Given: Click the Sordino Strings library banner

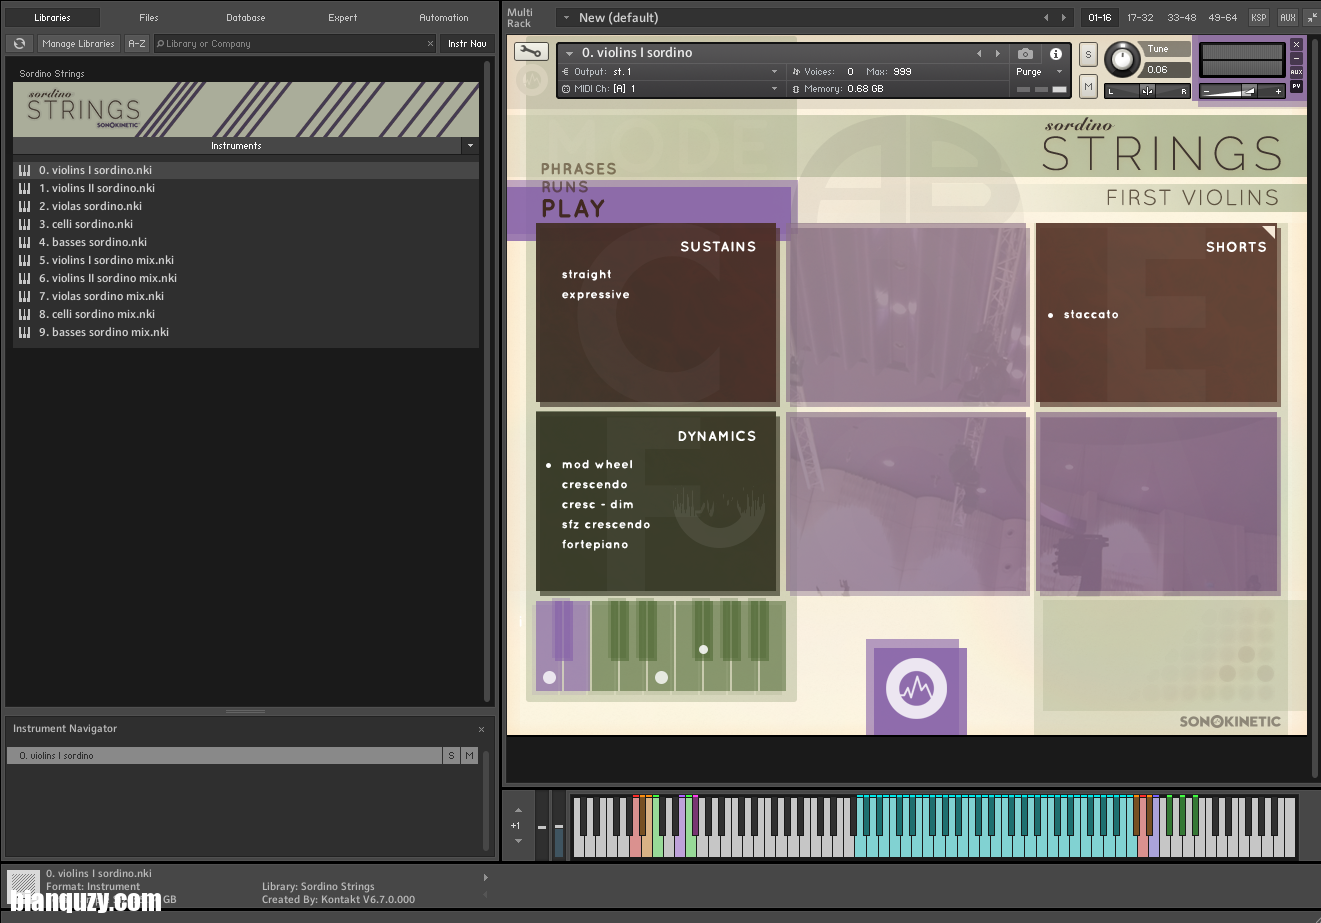Looking at the screenshot, I should click(x=246, y=110).
